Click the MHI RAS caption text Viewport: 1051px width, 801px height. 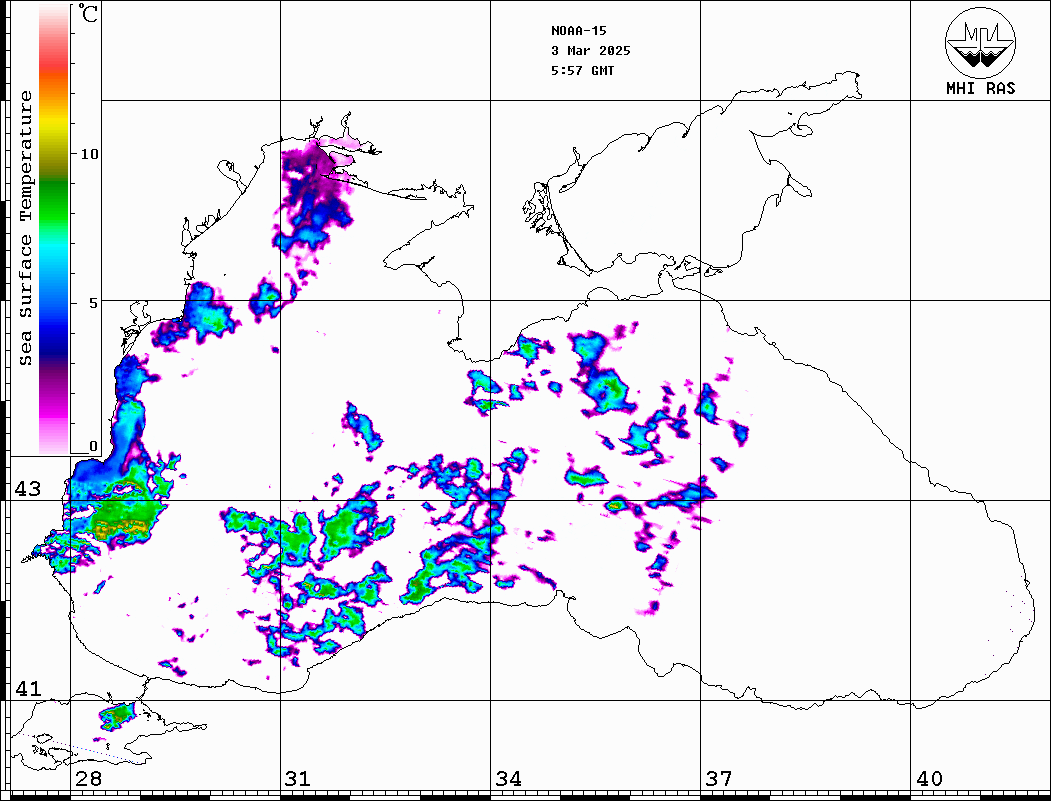(x=981, y=88)
